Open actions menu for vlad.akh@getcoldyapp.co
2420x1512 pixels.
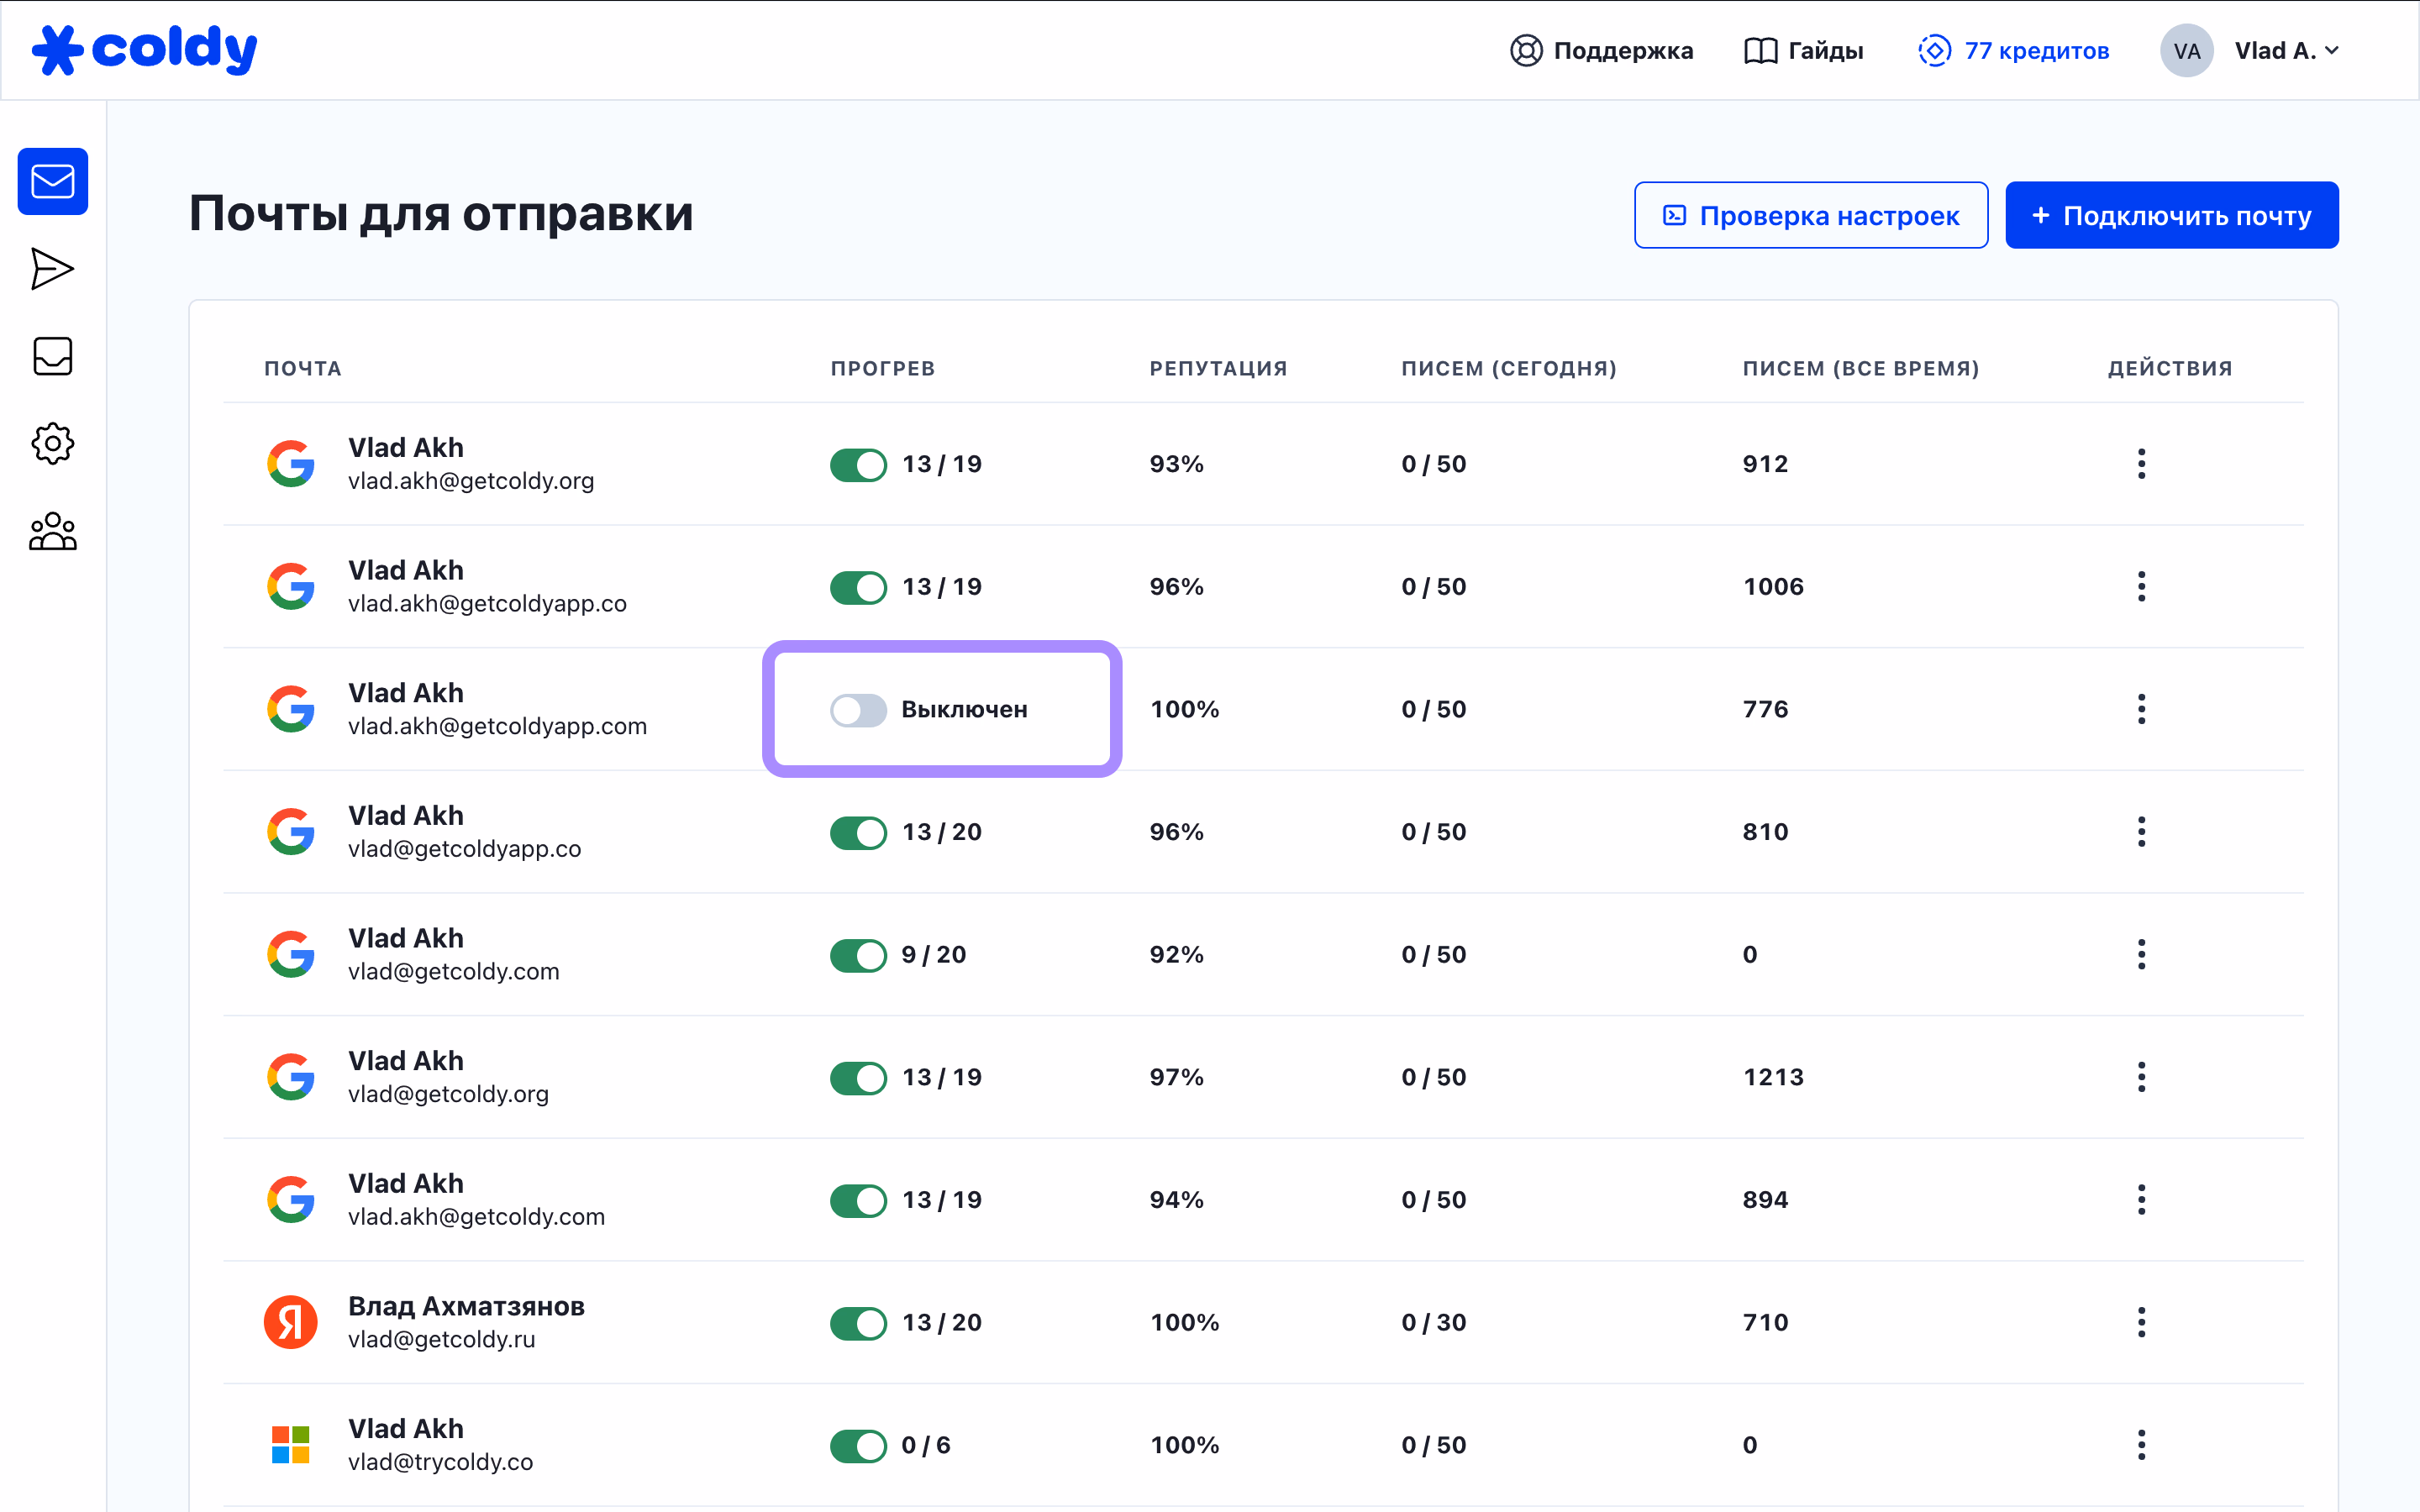(2141, 587)
